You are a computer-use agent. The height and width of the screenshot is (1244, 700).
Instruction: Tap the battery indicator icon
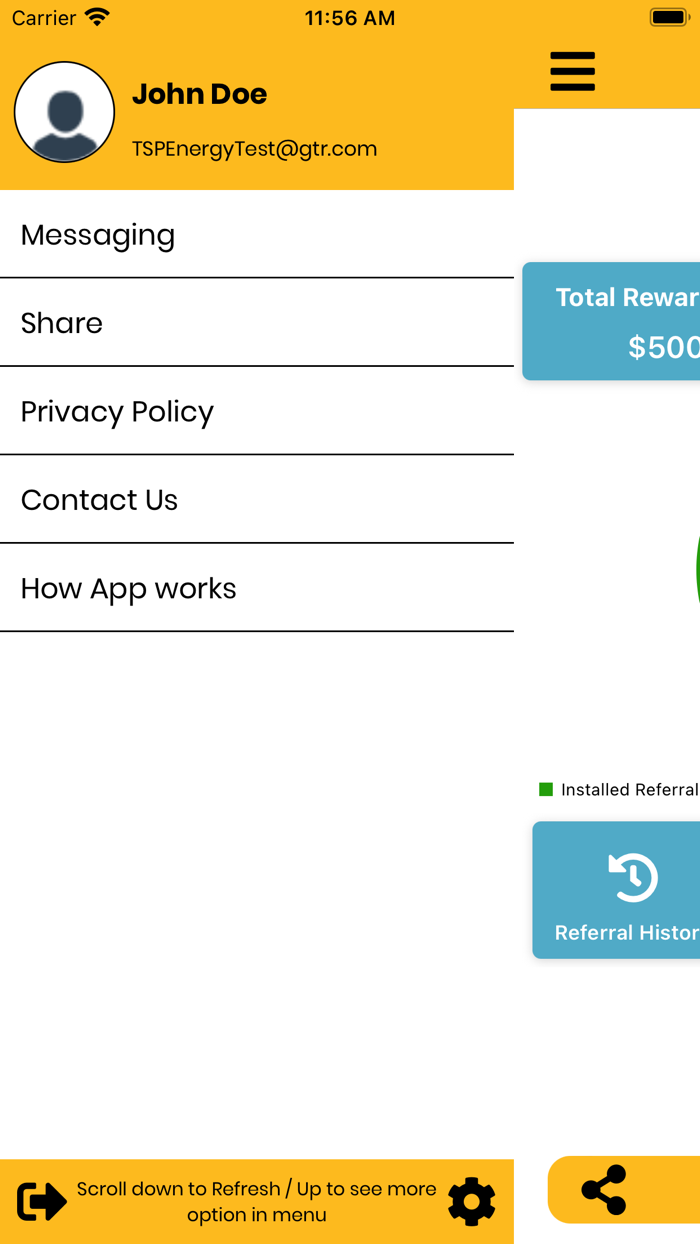[668, 18]
